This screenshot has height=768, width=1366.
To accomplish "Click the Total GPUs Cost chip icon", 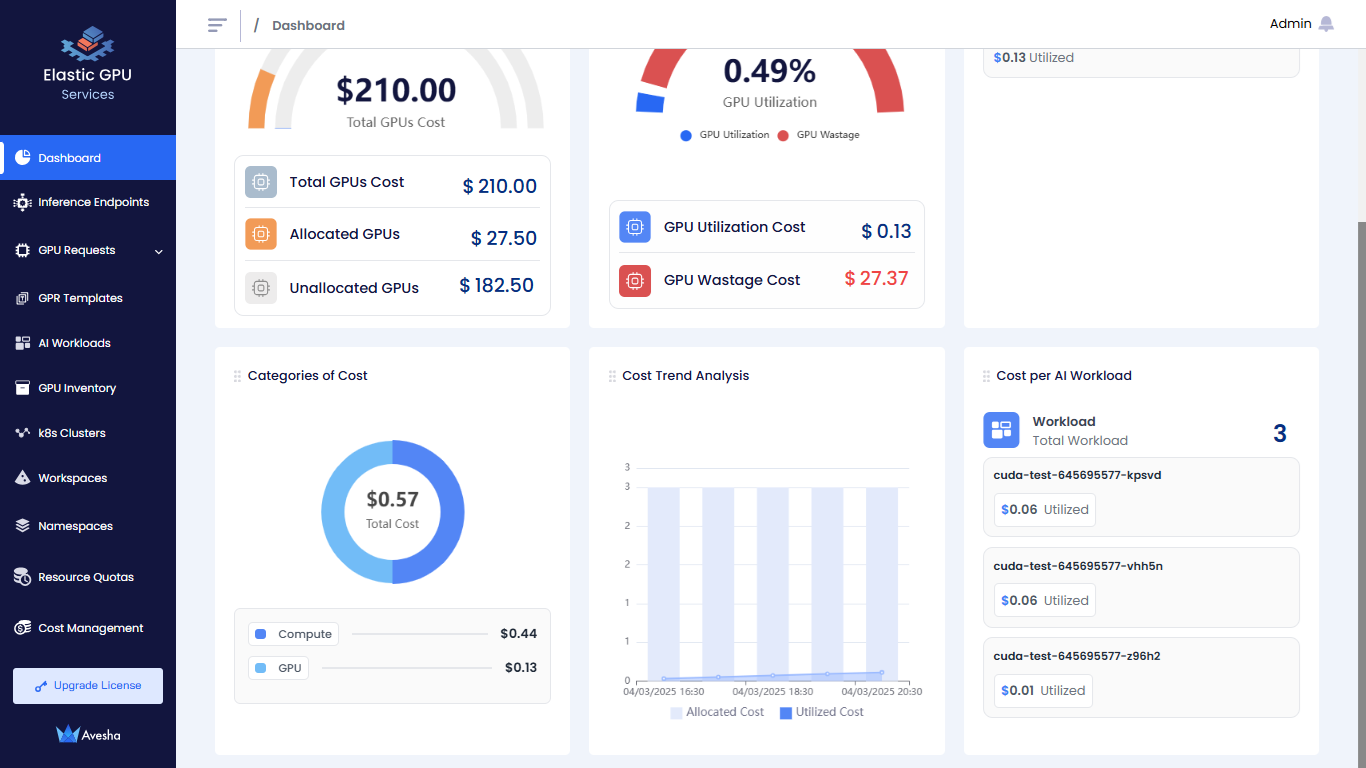I will [261, 182].
